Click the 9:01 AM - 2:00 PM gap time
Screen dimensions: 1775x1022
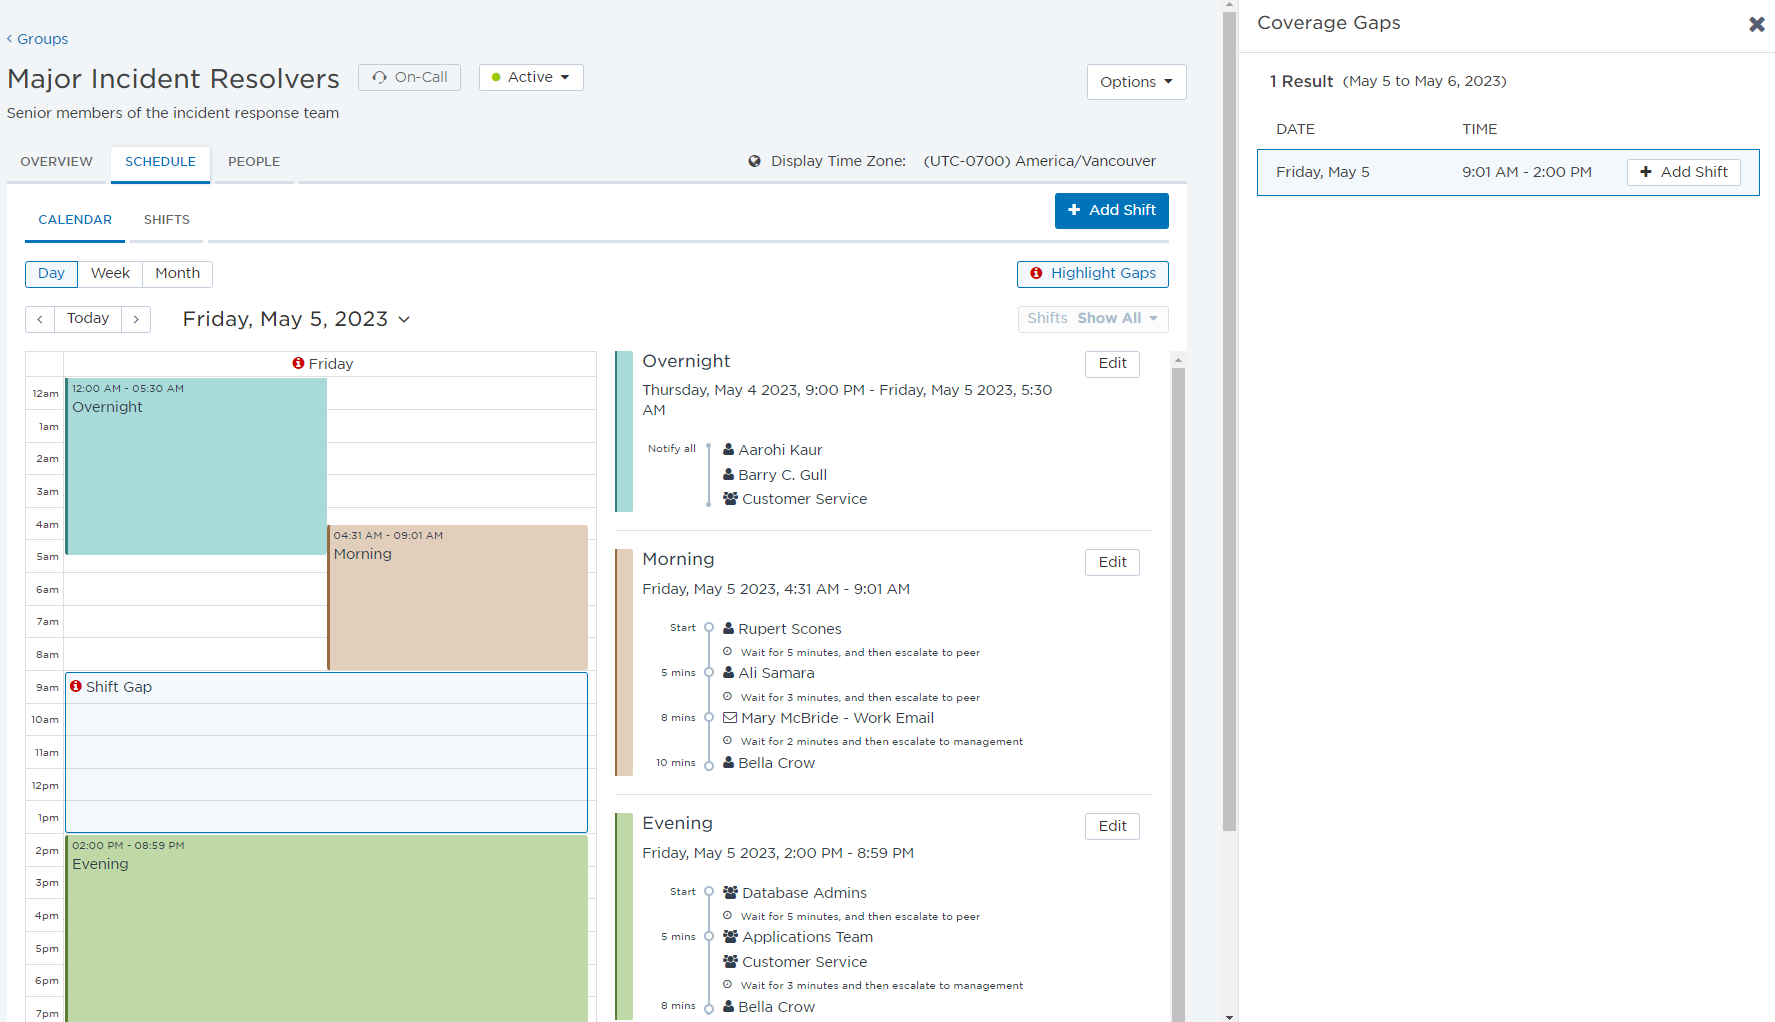click(1527, 172)
